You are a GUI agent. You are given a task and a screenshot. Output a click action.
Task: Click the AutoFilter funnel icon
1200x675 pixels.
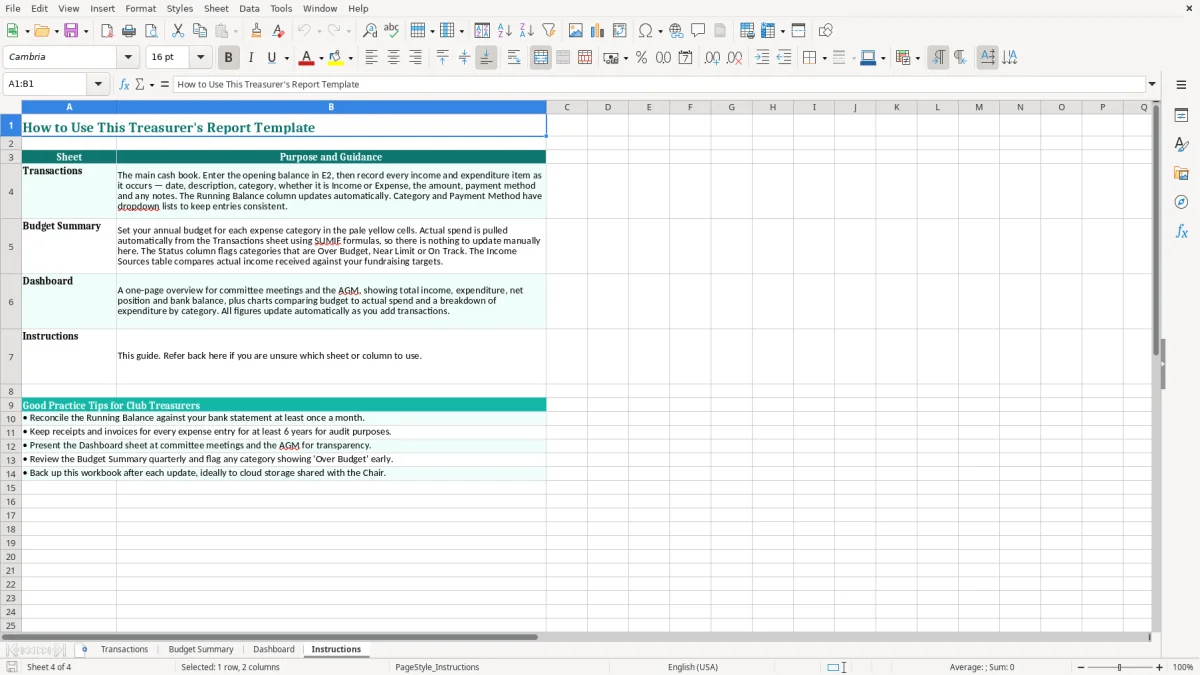click(x=549, y=31)
